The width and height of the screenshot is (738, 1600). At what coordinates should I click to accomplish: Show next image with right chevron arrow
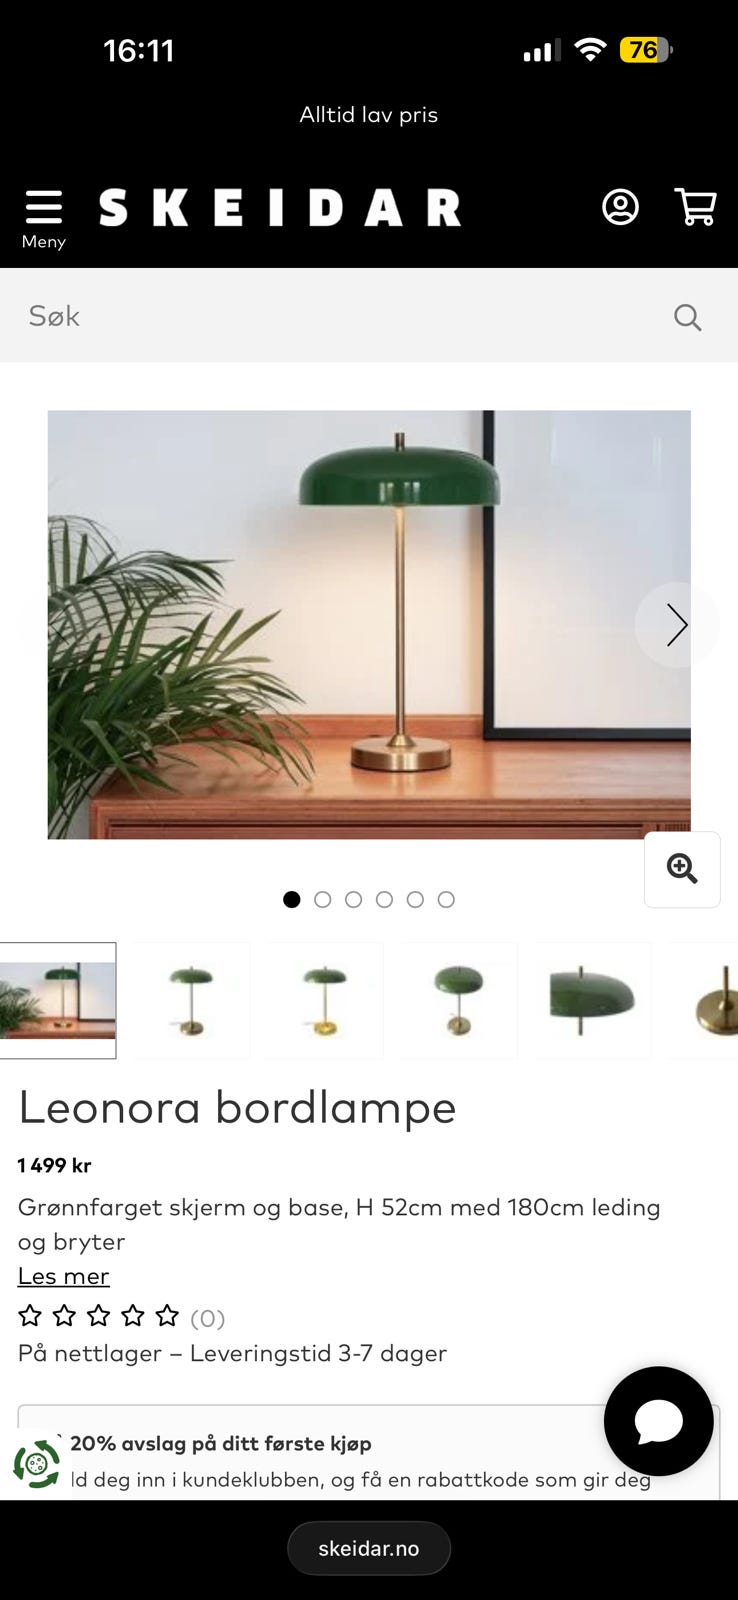[677, 625]
